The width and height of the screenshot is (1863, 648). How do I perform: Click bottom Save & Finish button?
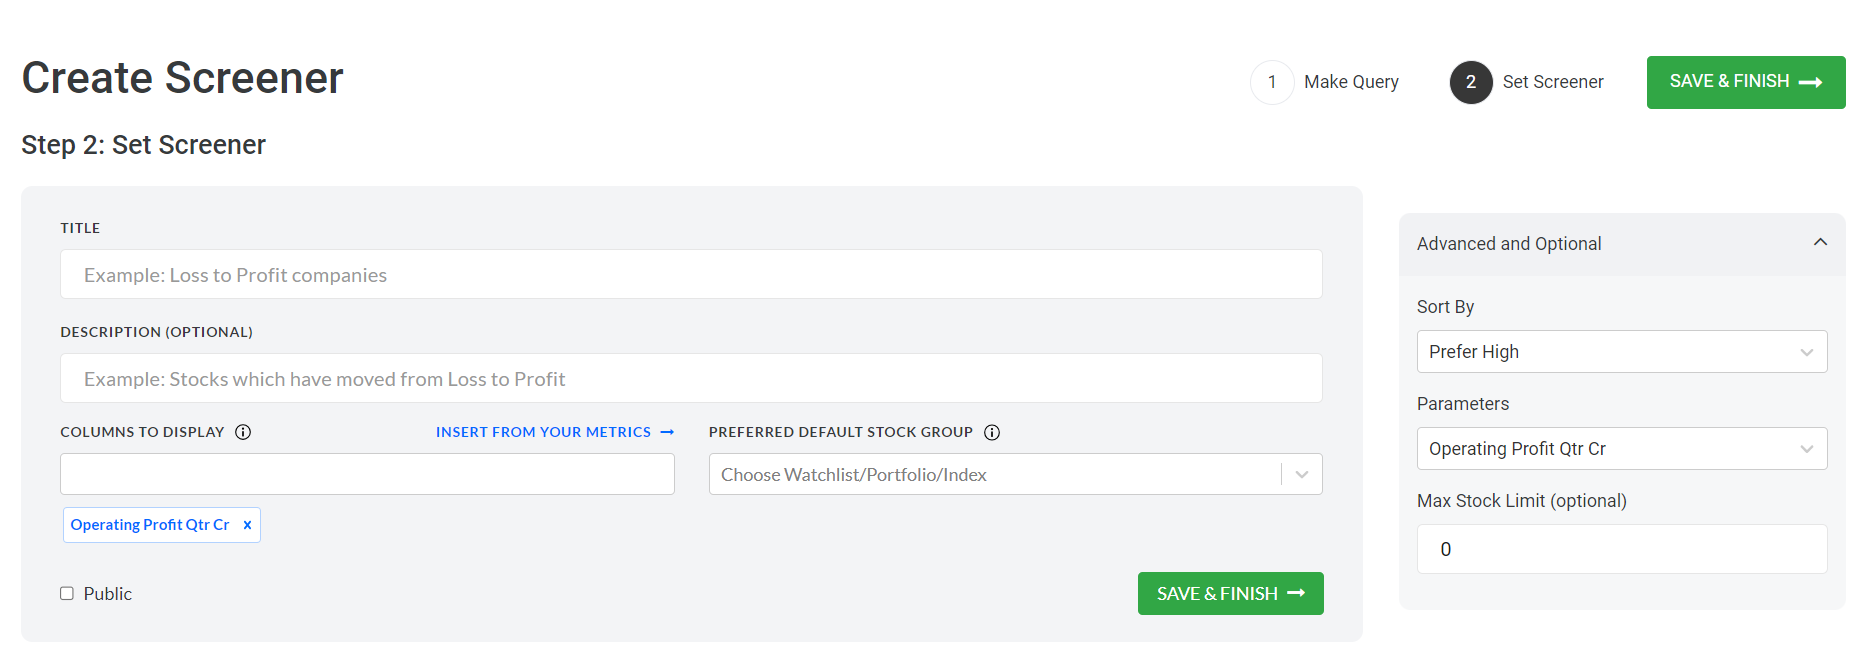point(1230,593)
